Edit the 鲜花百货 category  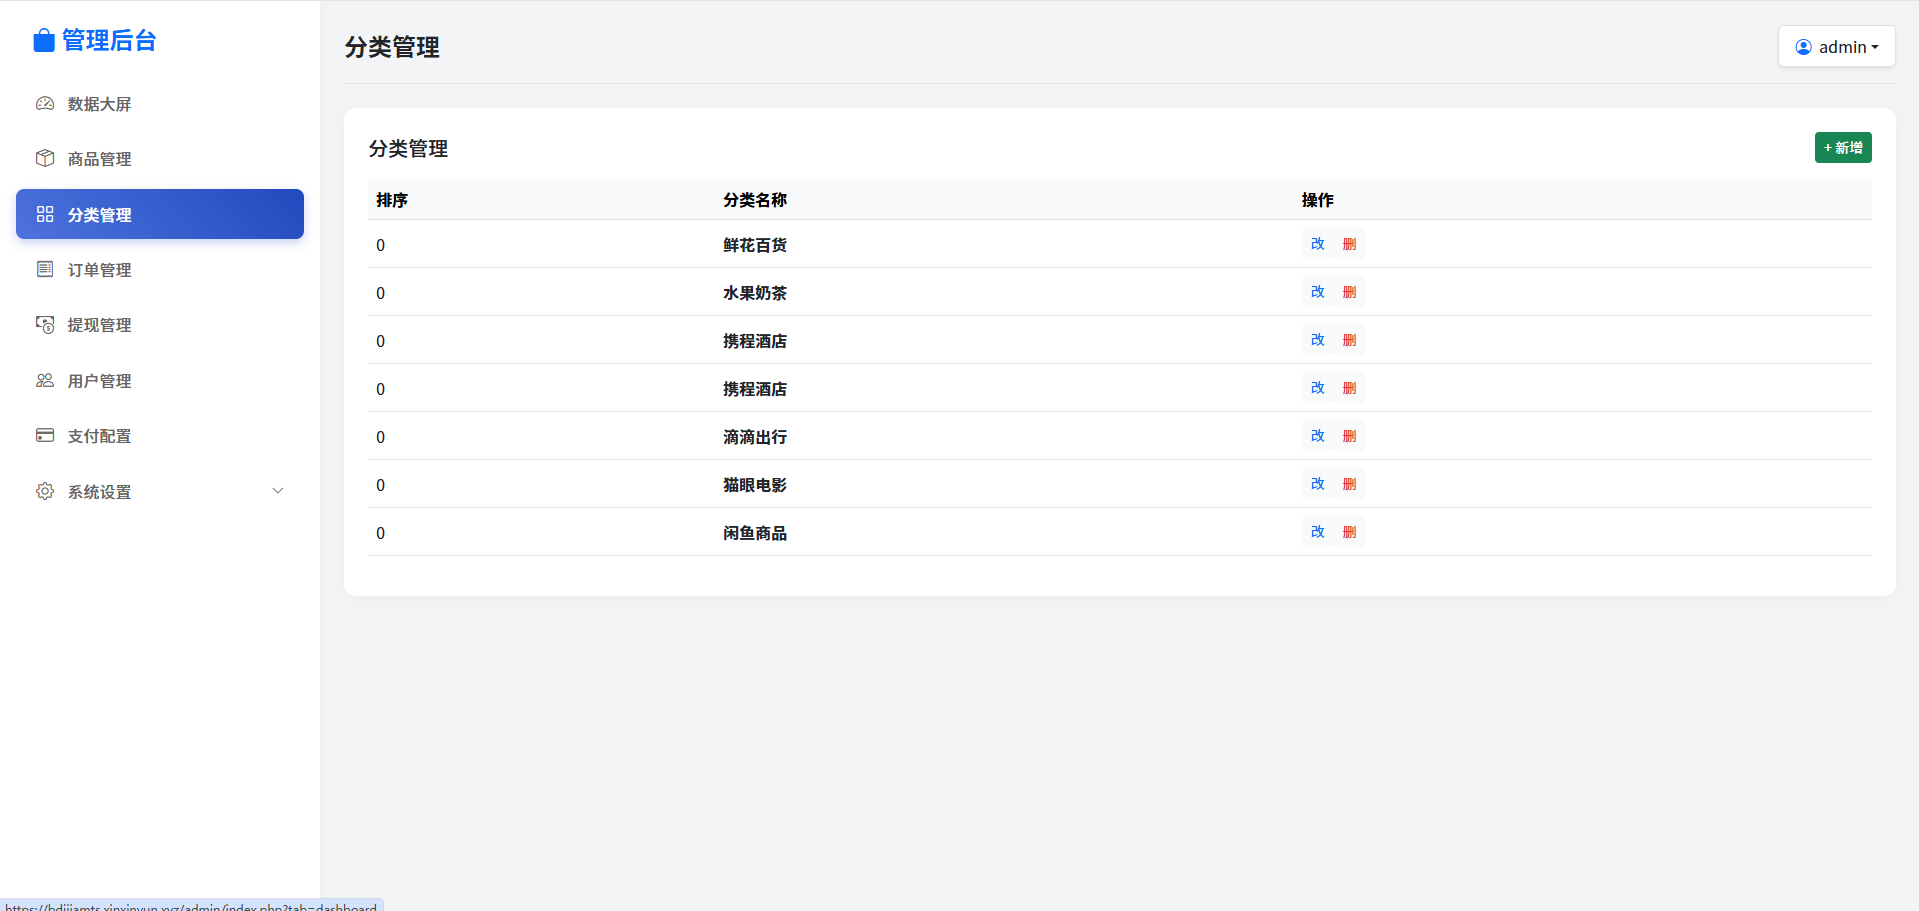(1317, 244)
